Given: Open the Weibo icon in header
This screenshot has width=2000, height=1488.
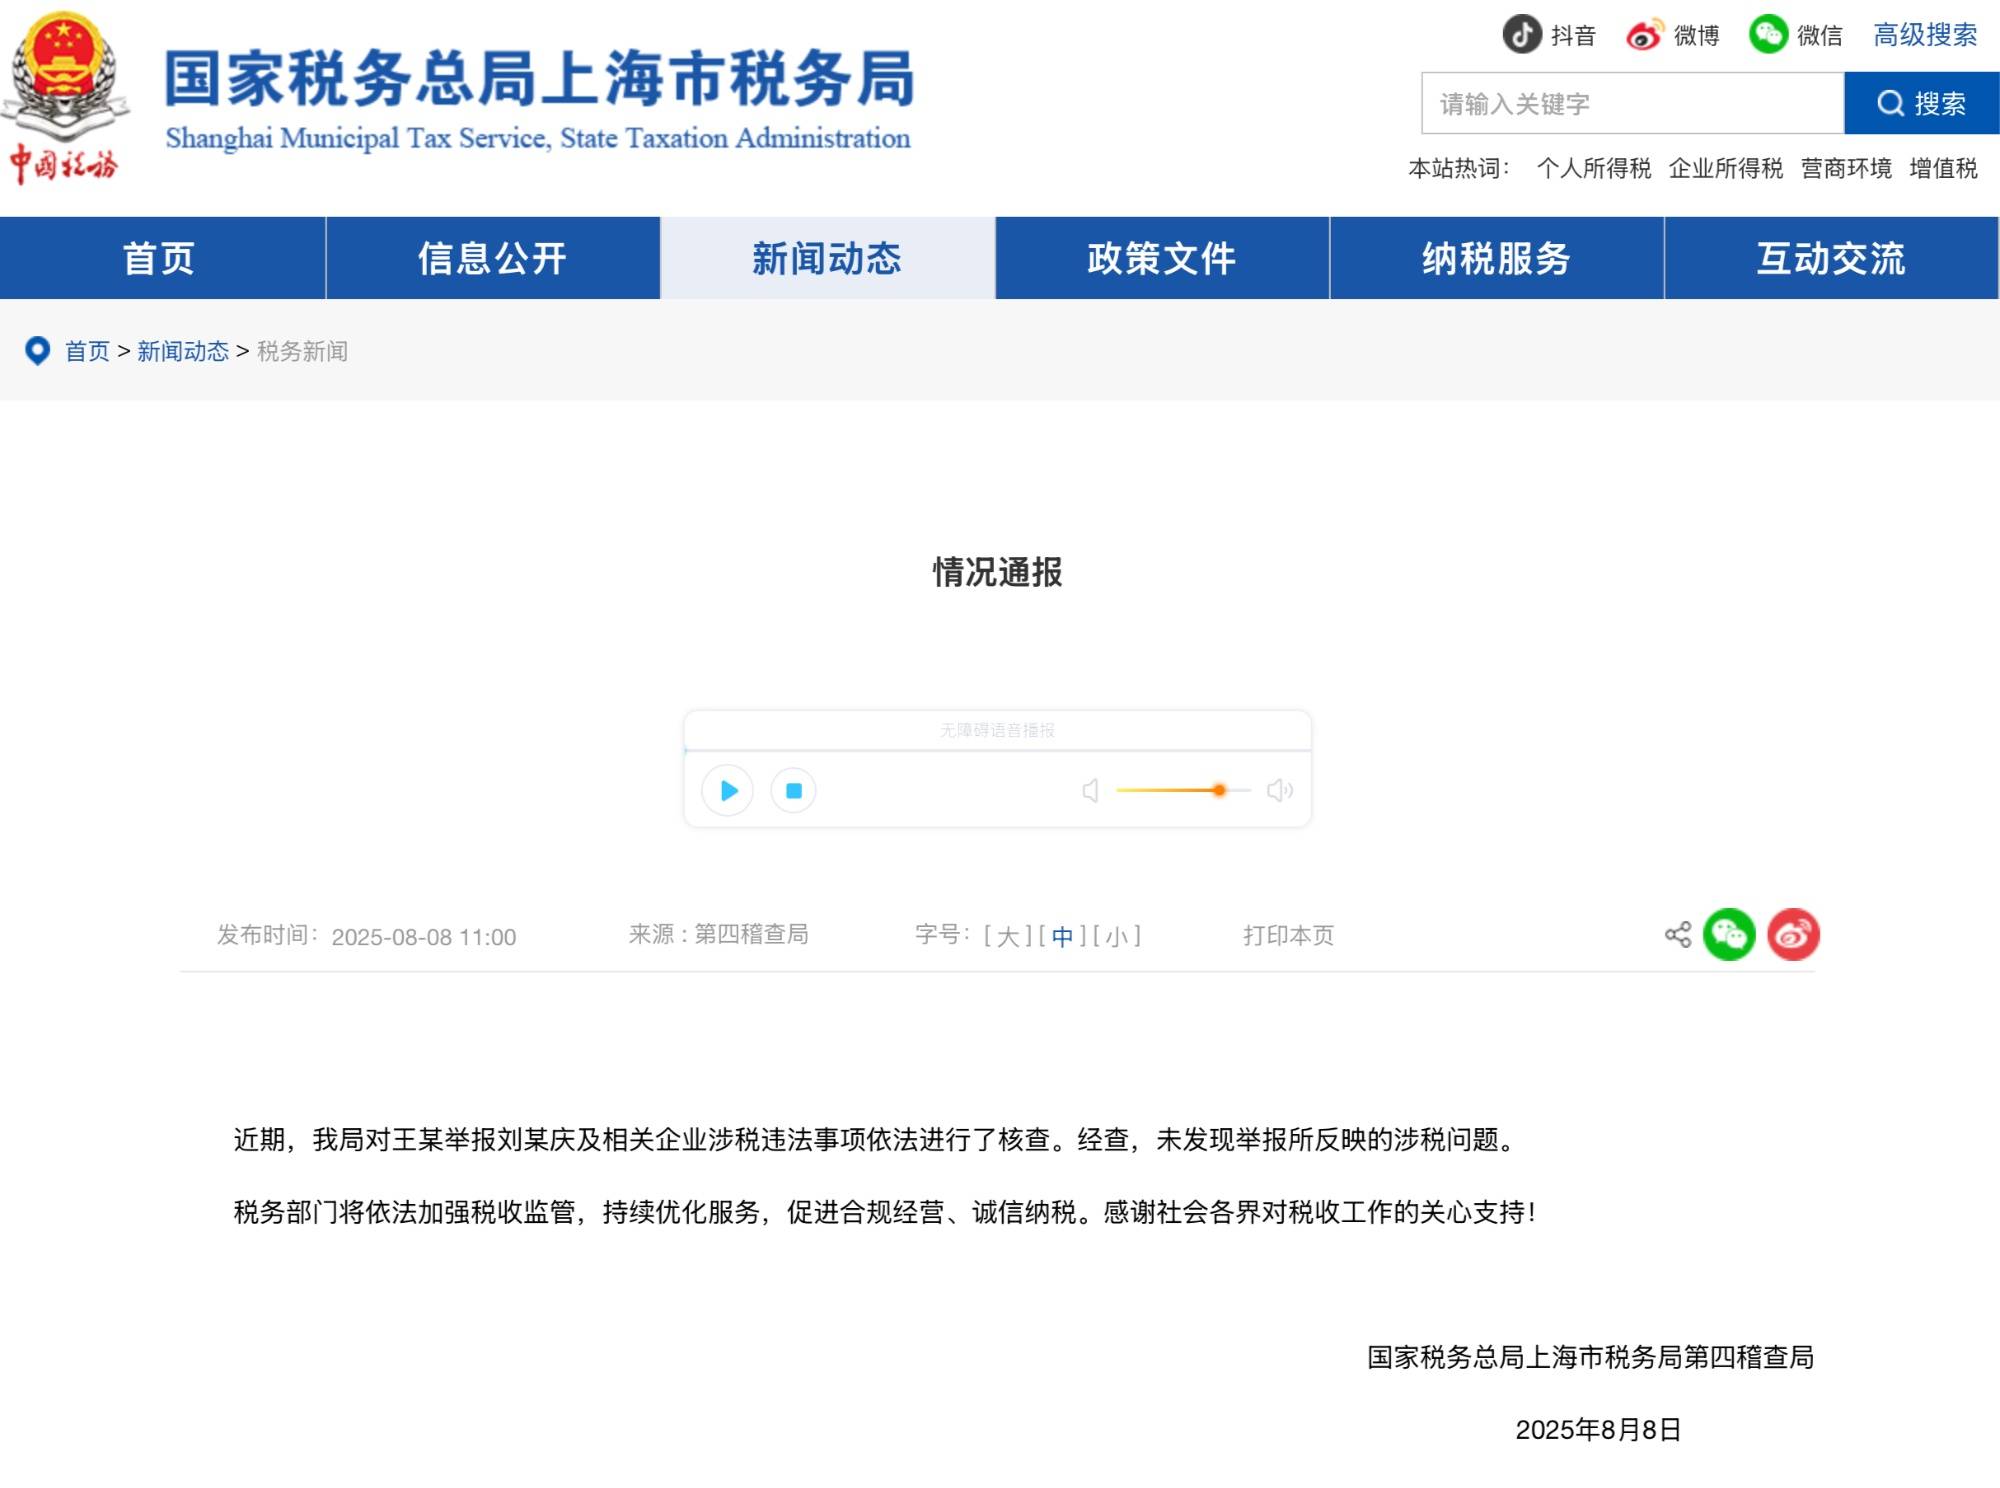Looking at the screenshot, I should [1644, 35].
